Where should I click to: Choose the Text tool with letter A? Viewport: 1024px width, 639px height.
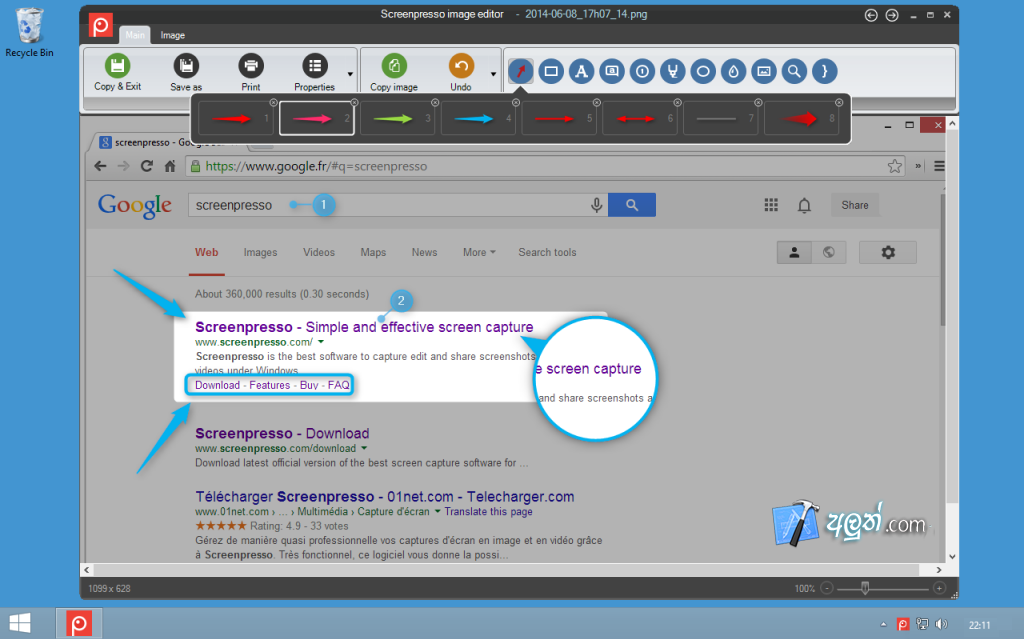[x=581, y=71]
